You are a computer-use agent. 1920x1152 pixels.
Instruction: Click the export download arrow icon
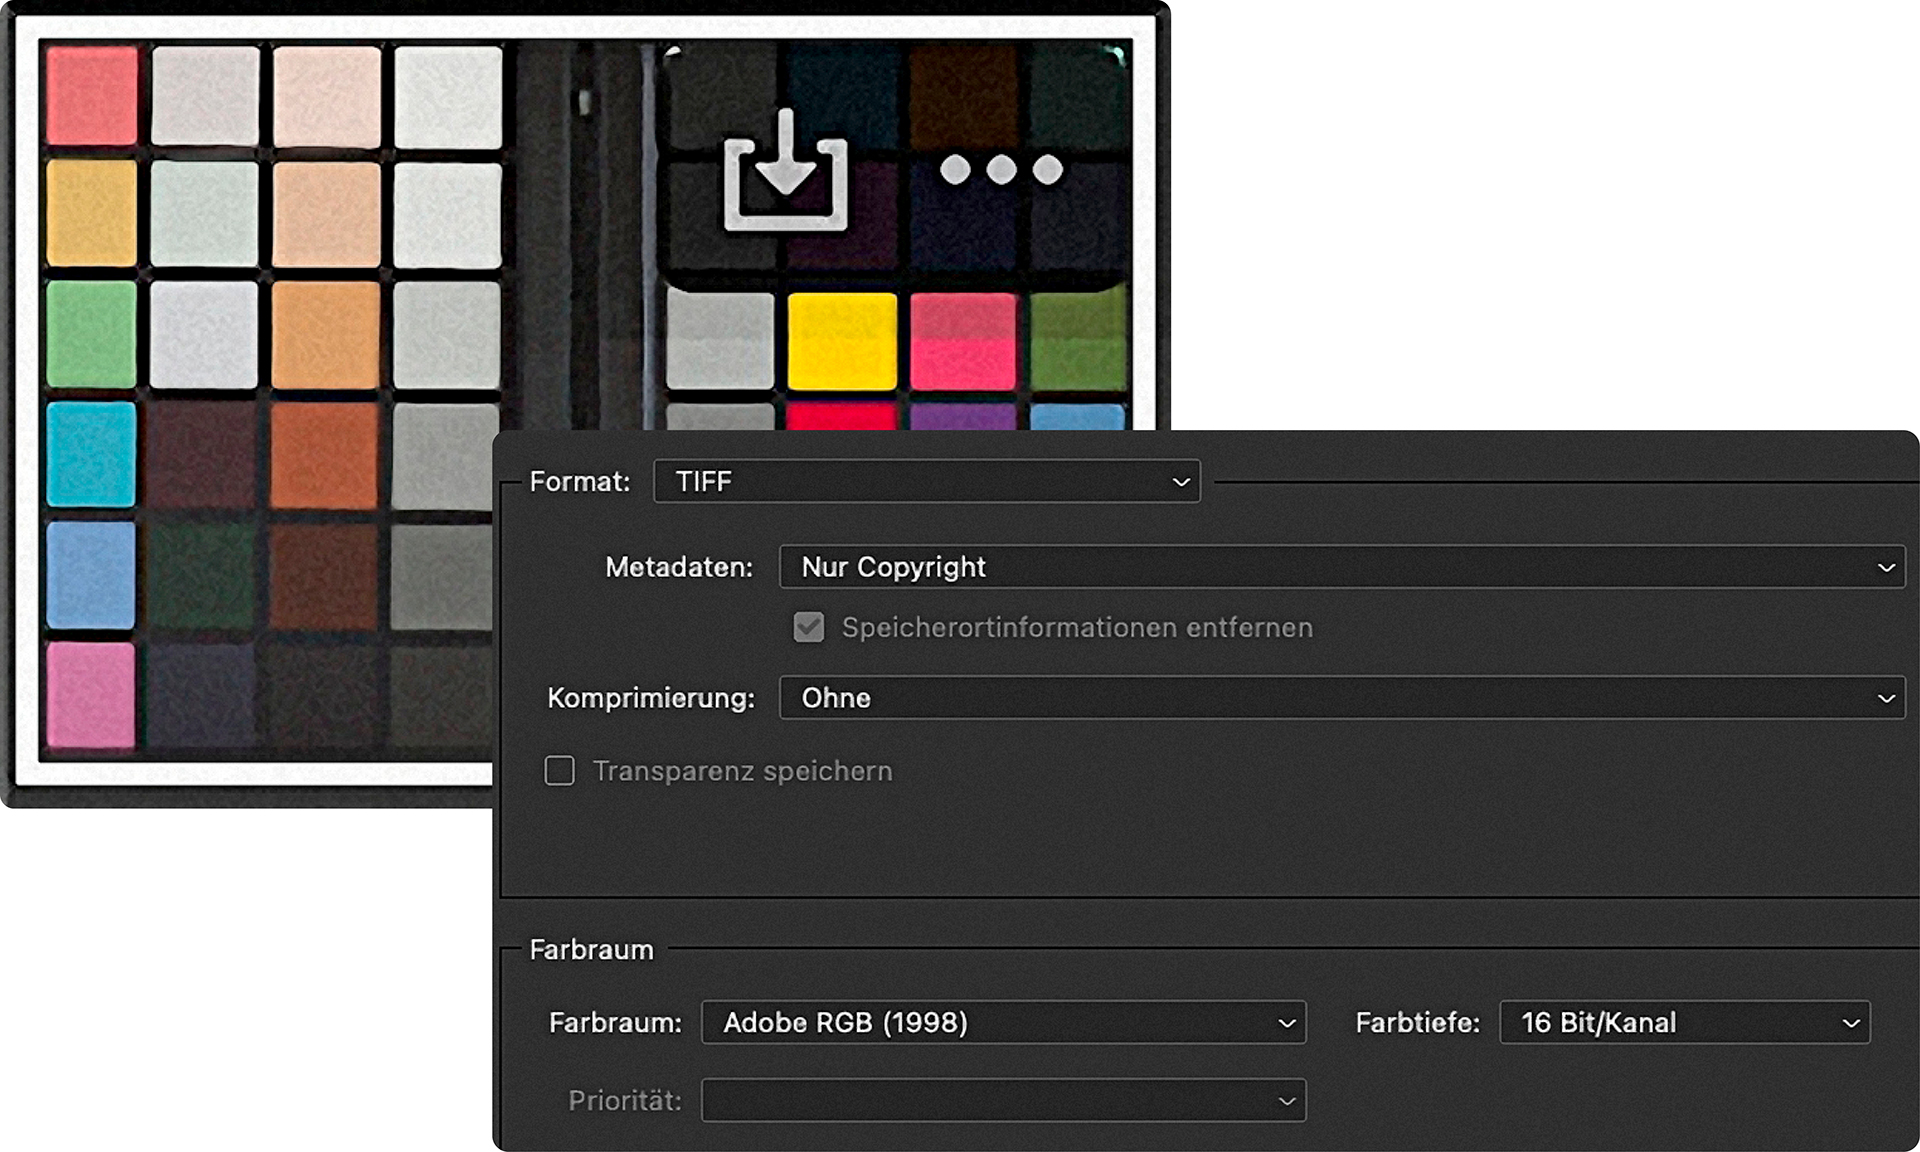click(x=785, y=170)
